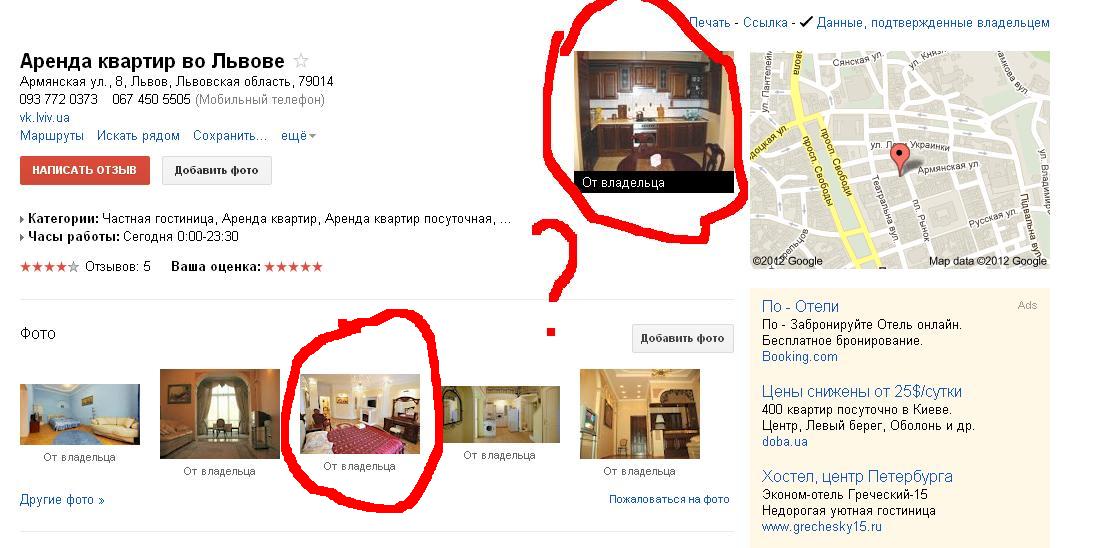Click the Печать link
Image resolution: width=1108 pixels, height=548 pixels.
tap(709, 23)
